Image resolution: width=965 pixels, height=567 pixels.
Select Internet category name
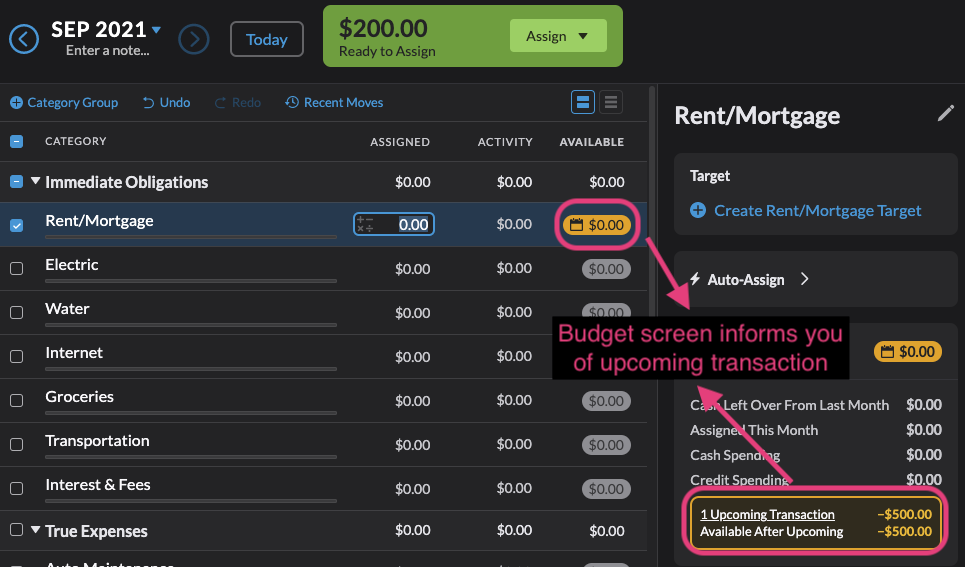(74, 353)
